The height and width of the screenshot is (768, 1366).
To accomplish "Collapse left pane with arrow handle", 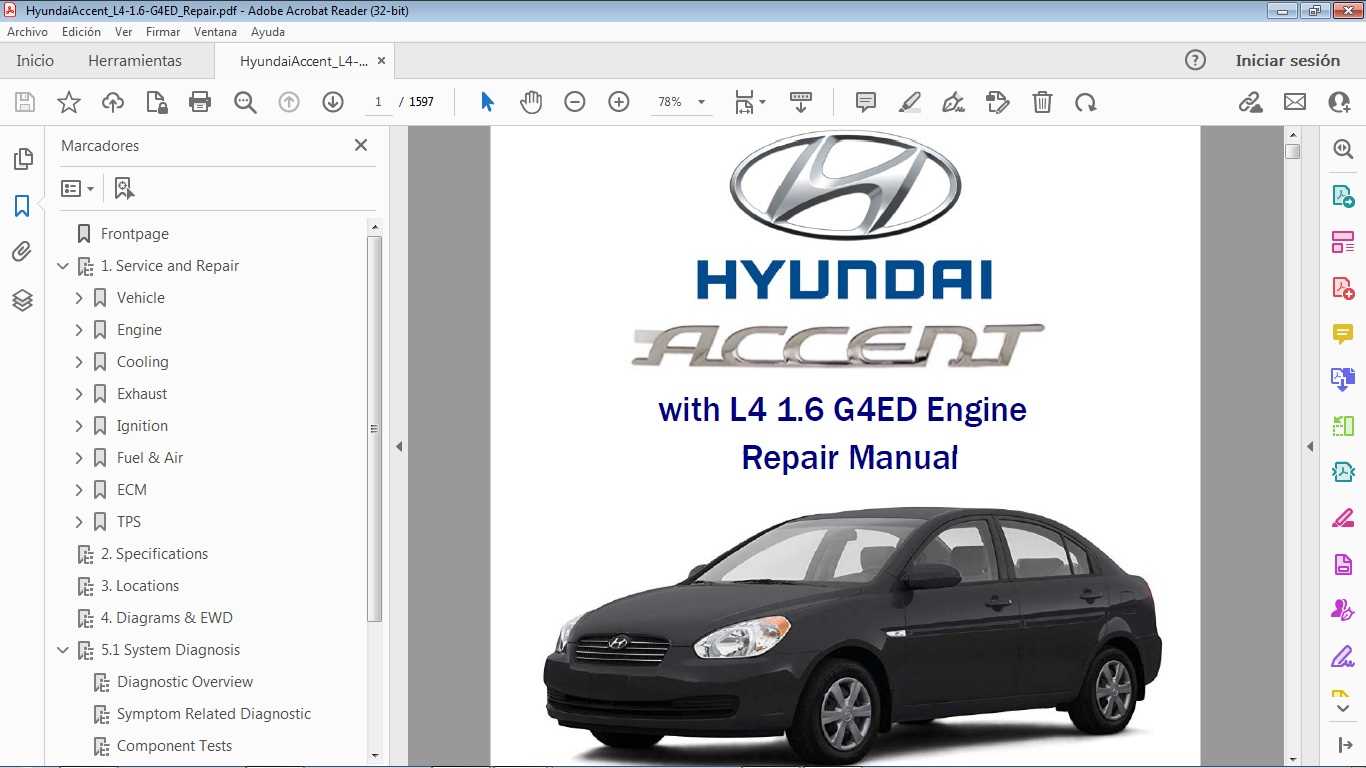I will (x=399, y=446).
